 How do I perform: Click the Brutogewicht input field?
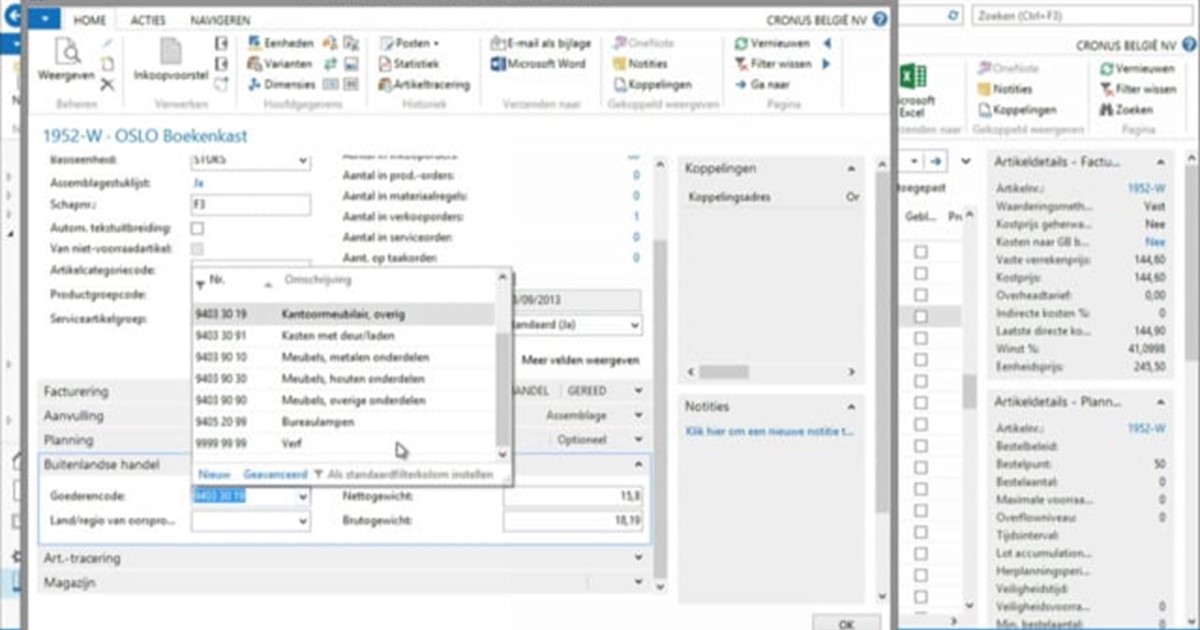[x=574, y=521]
